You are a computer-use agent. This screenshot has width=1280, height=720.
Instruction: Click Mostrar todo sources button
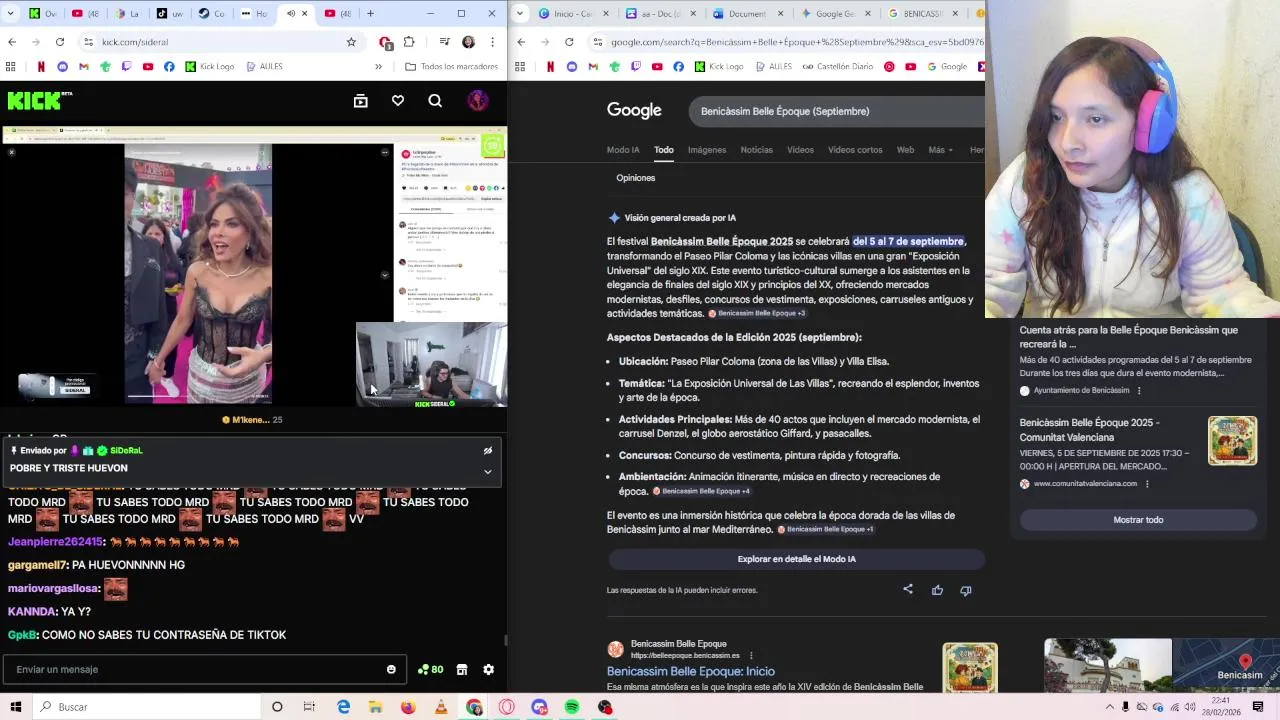pos(1138,520)
